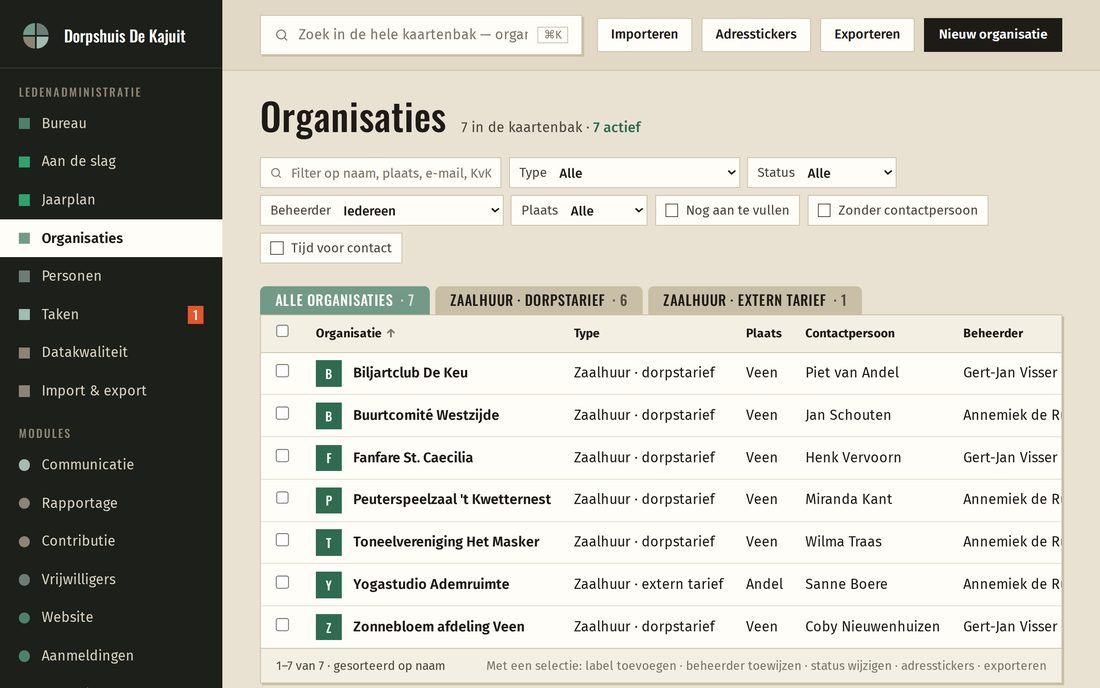Open Import & export in the sidebar
Screen dimensions: 1100x688
[x=111, y=391]
